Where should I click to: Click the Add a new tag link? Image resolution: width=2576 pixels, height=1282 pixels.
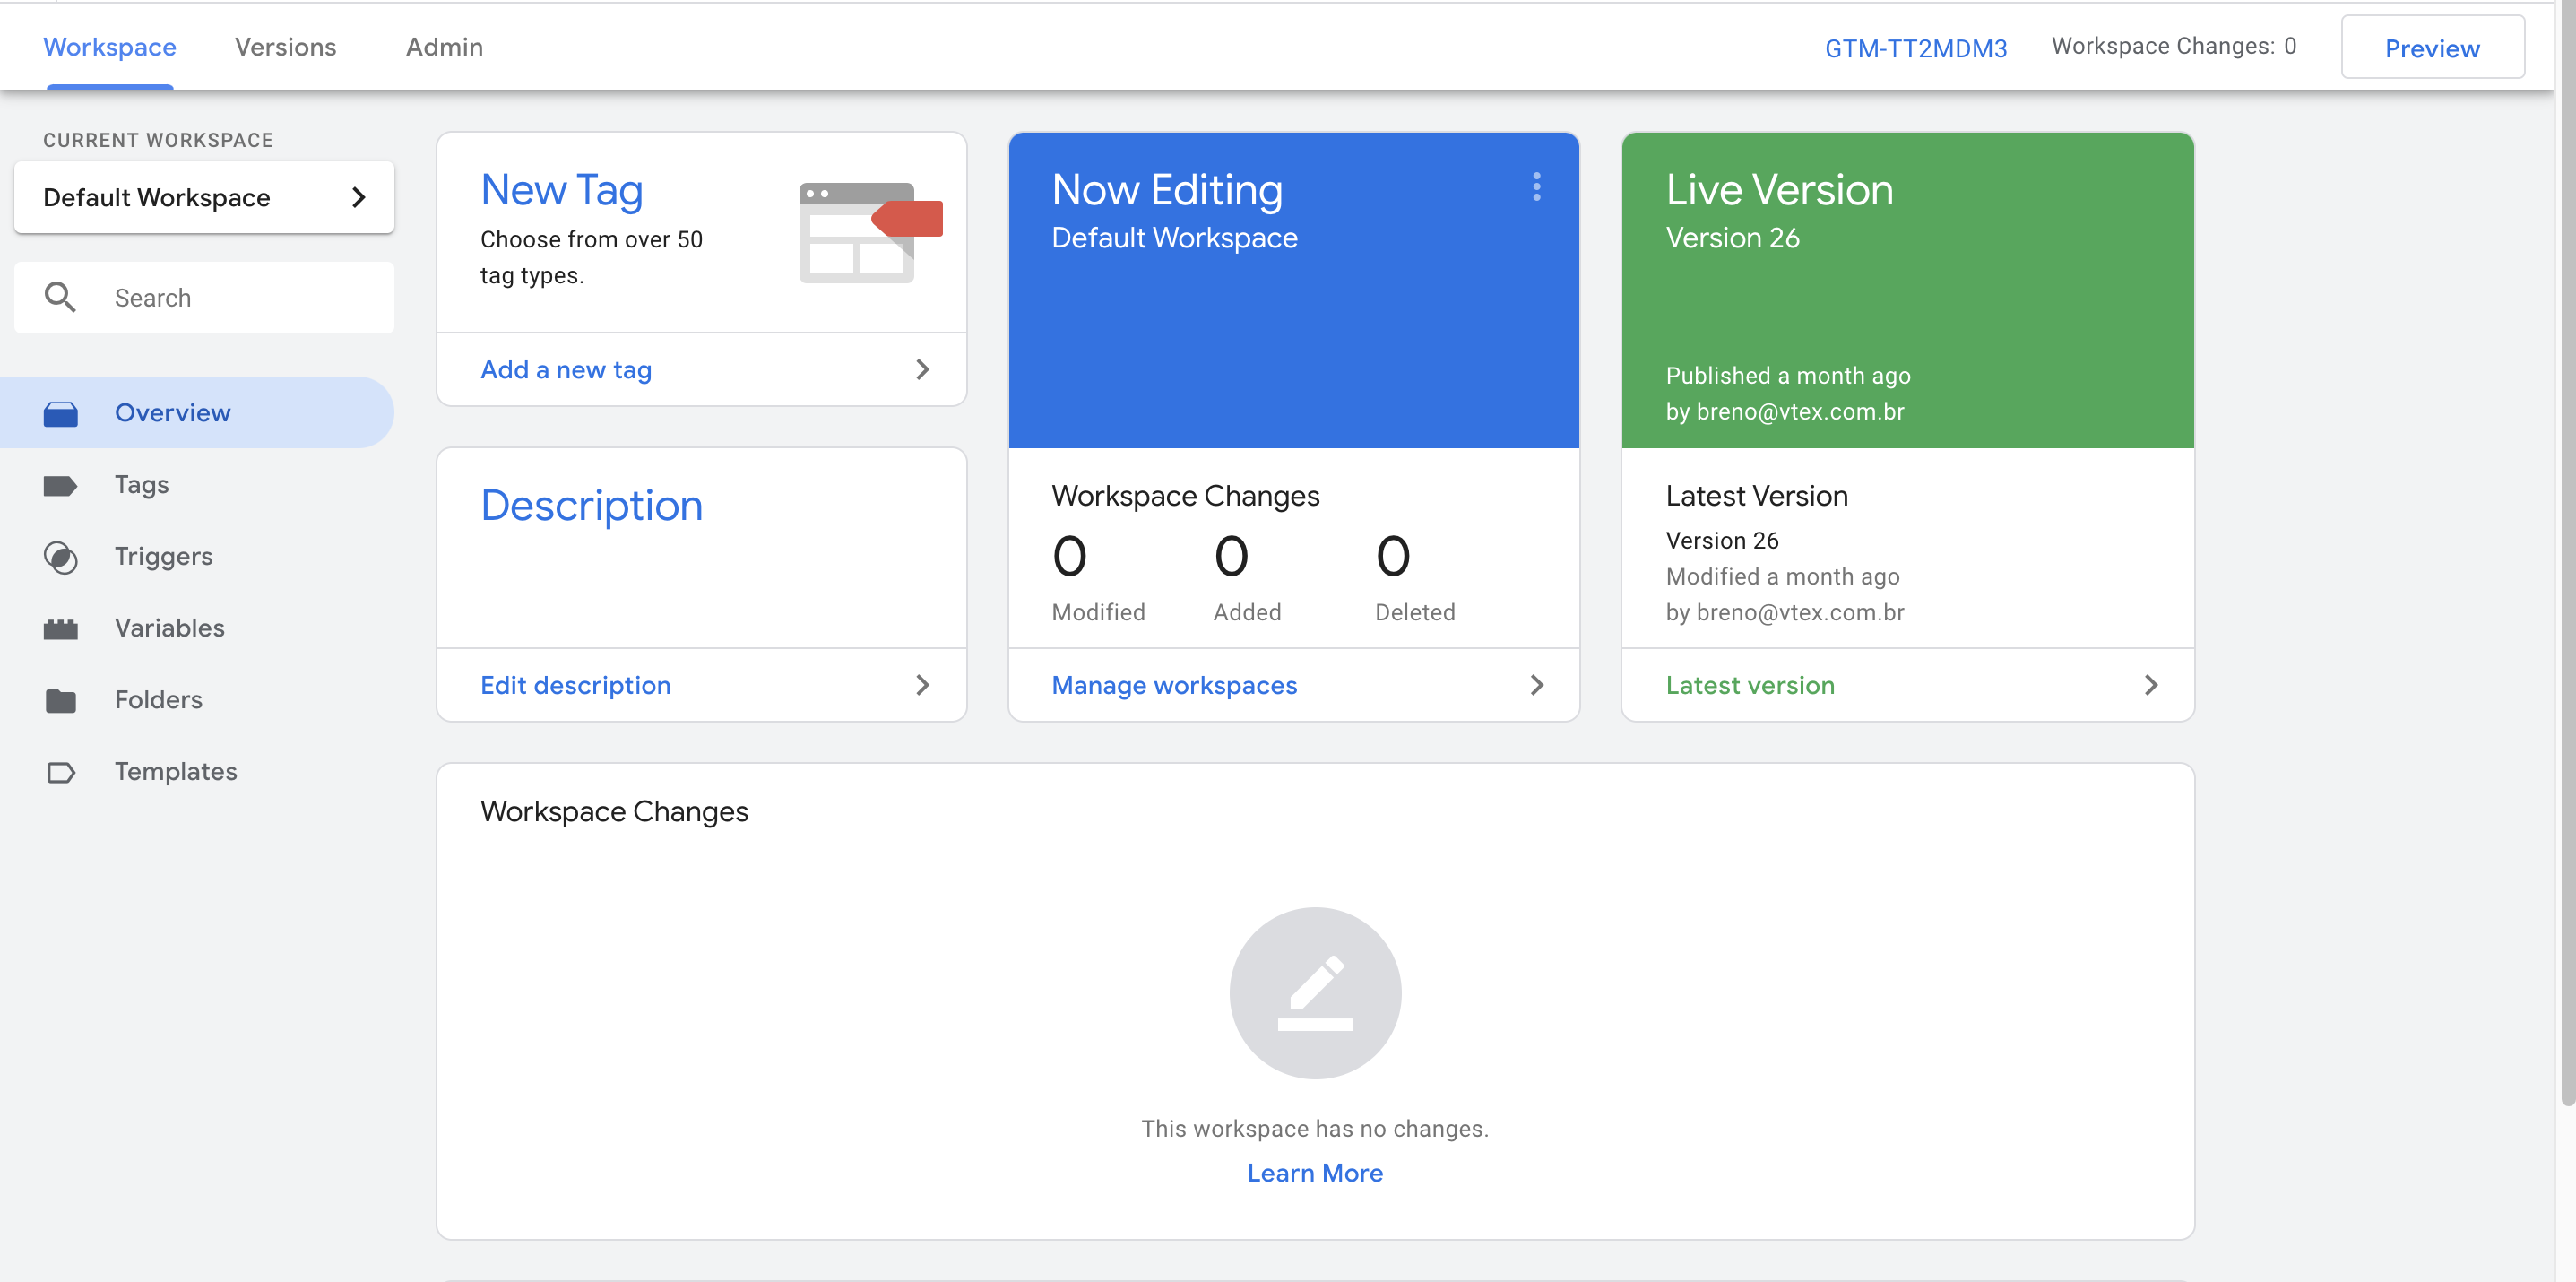(566, 370)
